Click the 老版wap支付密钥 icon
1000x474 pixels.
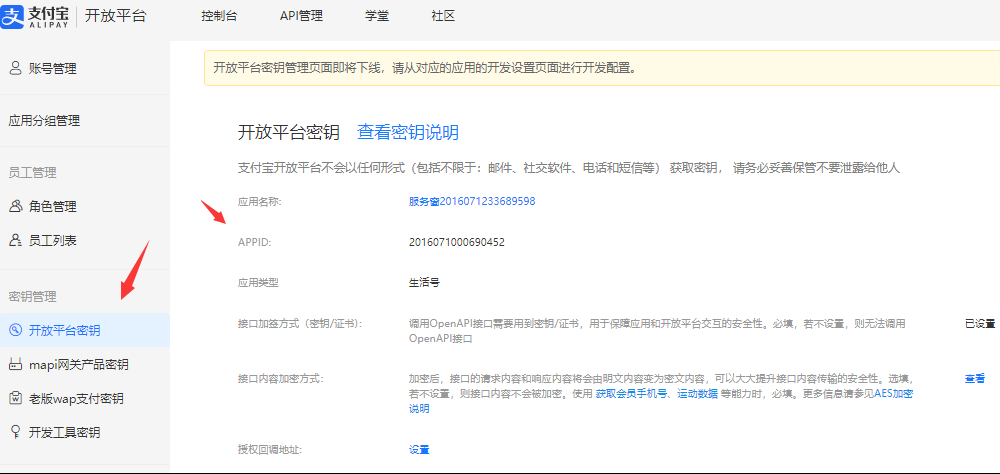(15, 399)
